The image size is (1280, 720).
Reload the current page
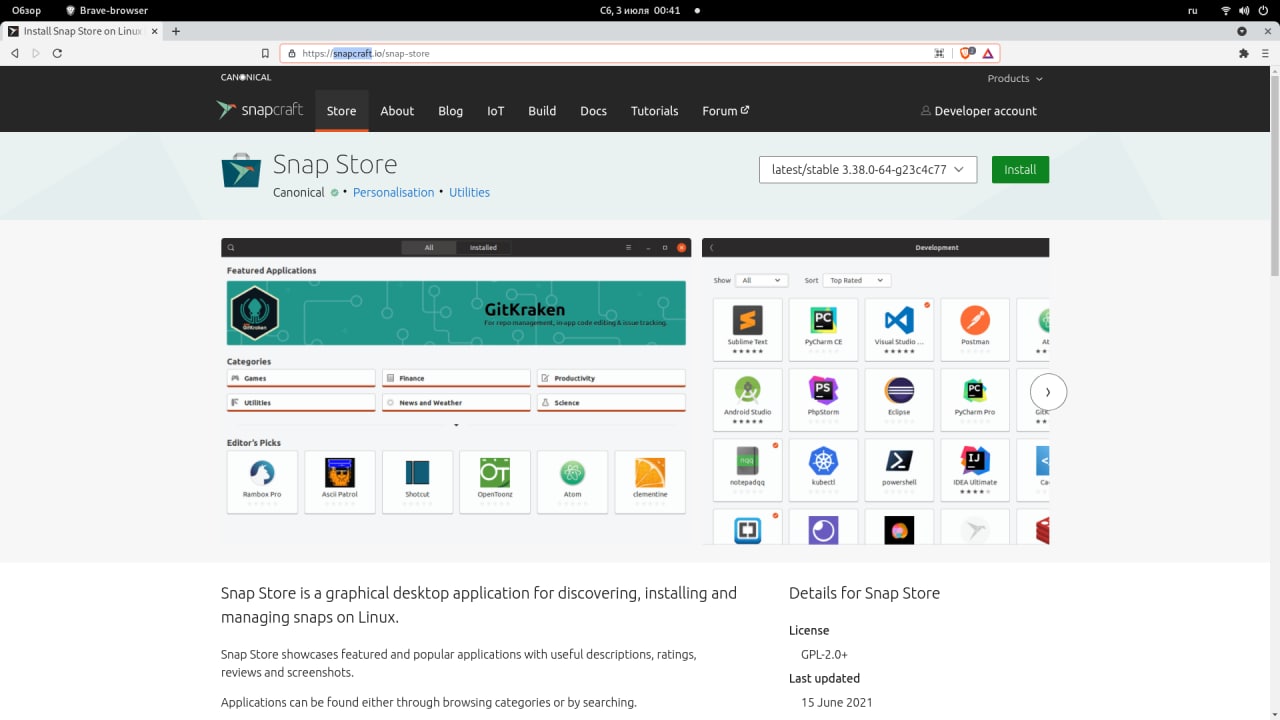click(x=57, y=53)
